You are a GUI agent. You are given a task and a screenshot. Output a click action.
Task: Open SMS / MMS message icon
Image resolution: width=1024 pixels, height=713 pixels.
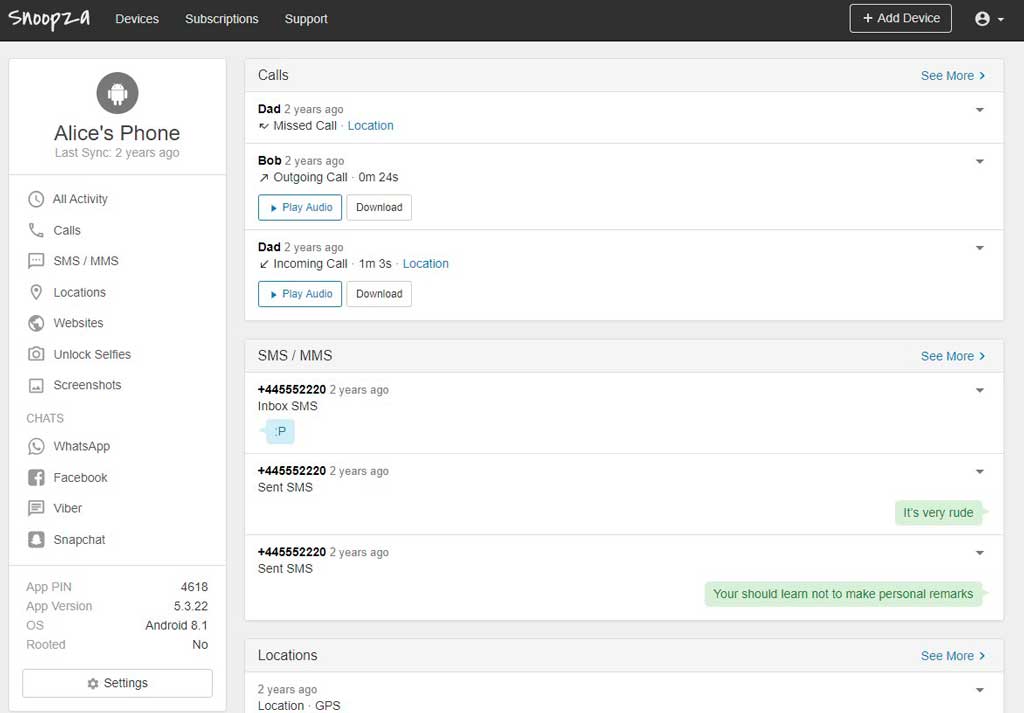(x=36, y=261)
